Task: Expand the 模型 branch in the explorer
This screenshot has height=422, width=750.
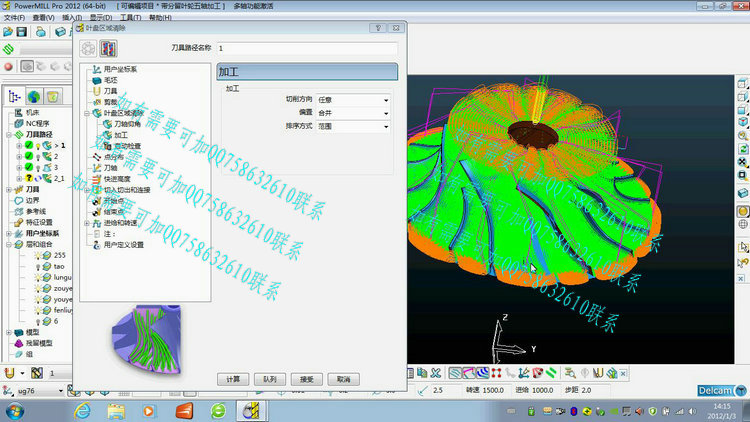Action: click(9, 332)
